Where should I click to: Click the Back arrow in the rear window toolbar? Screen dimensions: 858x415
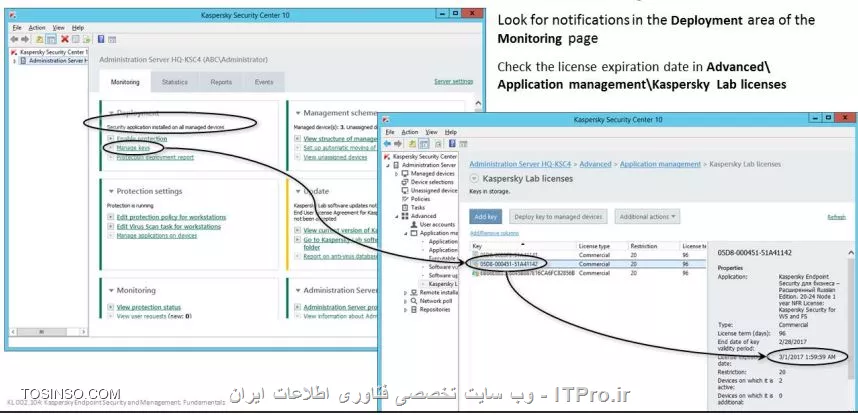(14, 39)
